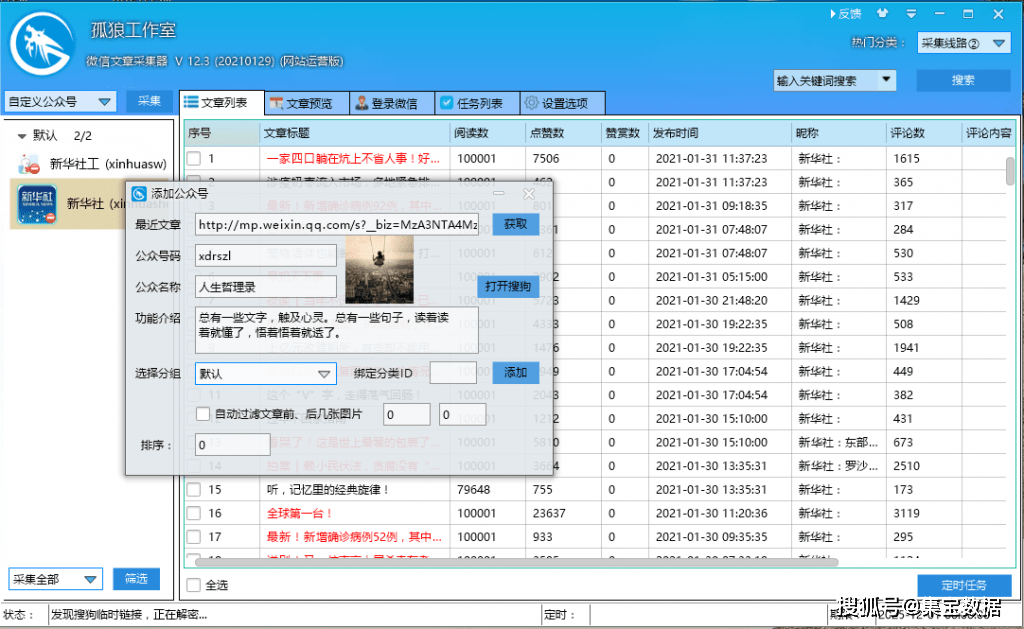The image size is (1024, 629).
Task: Click the 添加 button in the dialog
Action: 515,373
